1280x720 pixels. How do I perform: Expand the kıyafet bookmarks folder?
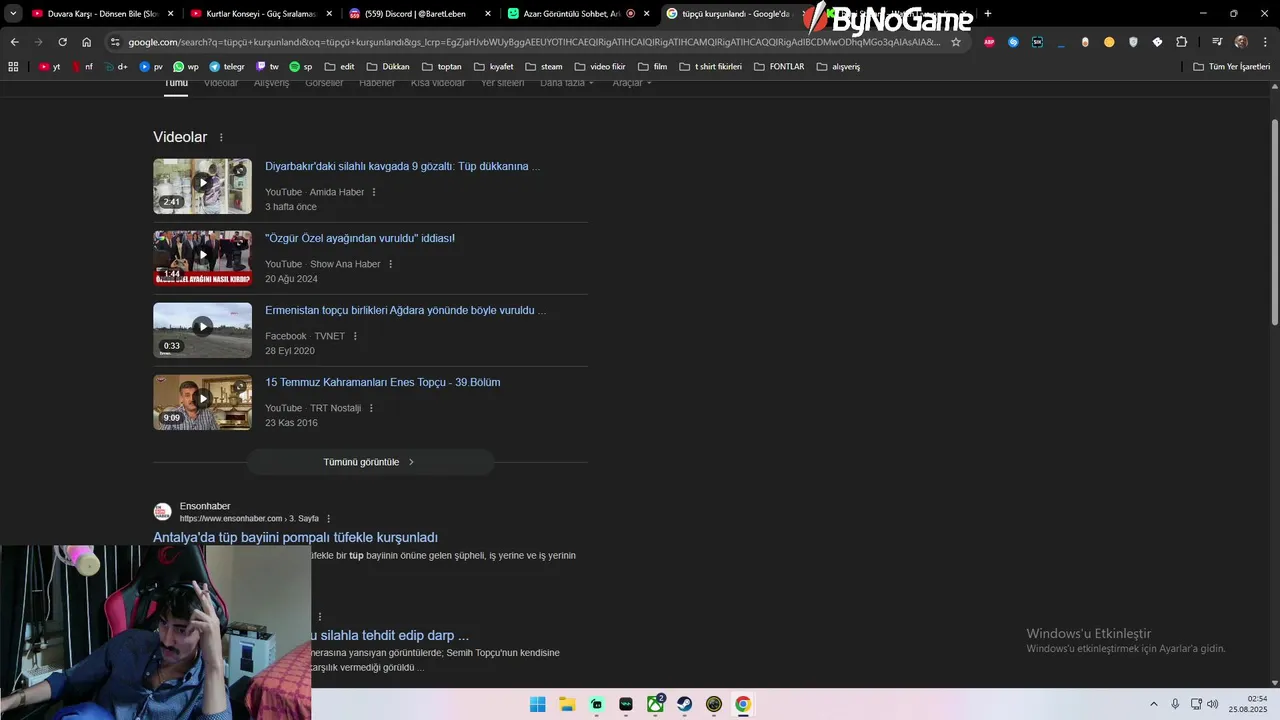pyautogui.click(x=493, y=67)
